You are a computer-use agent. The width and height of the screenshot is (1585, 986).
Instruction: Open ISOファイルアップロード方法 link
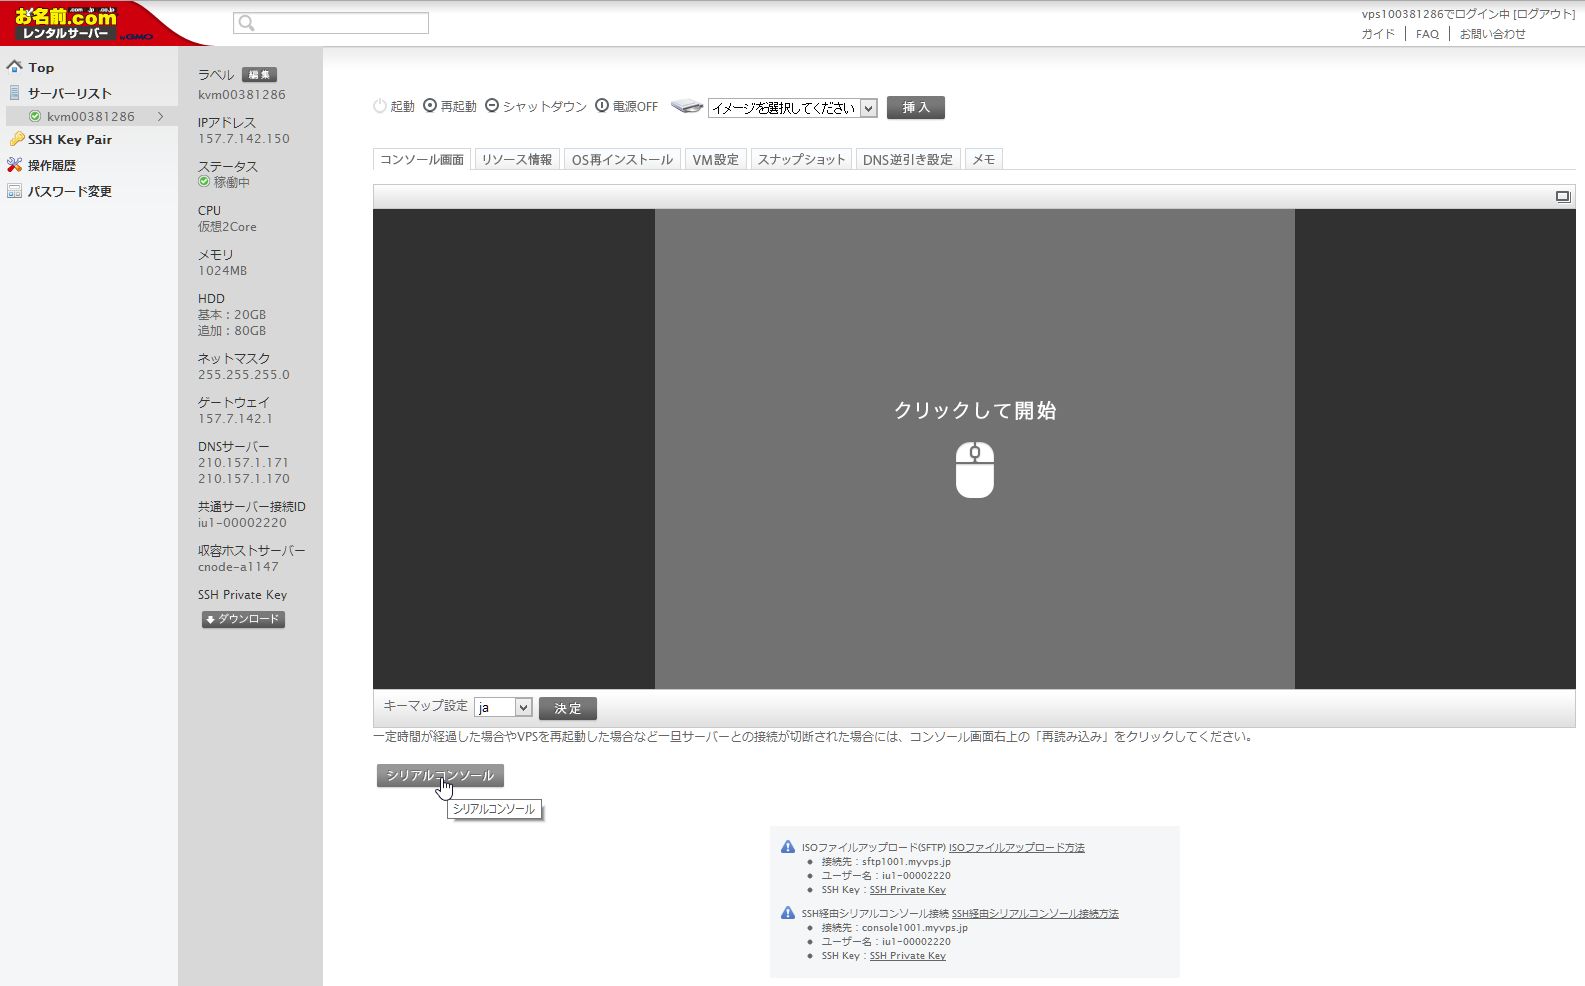(1017, 848)
